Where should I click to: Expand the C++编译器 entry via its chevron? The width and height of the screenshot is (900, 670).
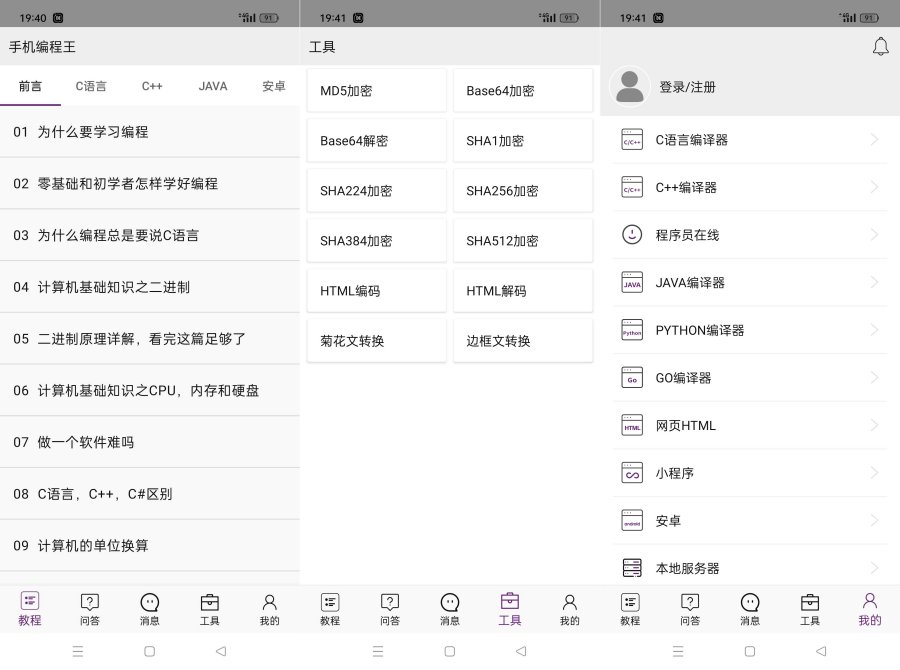pyautogui.click(x=875, y=187)
